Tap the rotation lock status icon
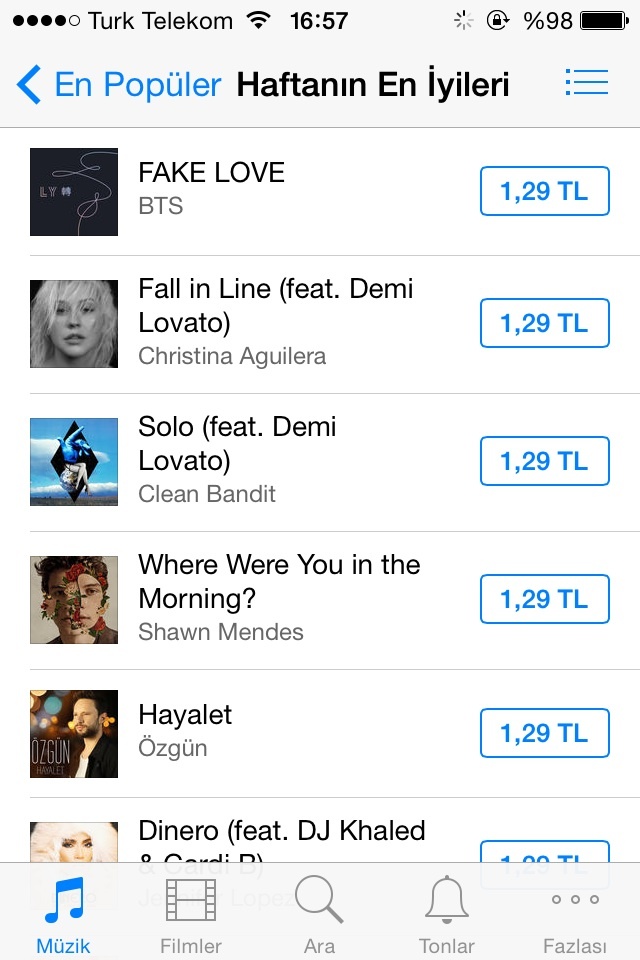This screenshot has height=960, width=640. point(497,20)
